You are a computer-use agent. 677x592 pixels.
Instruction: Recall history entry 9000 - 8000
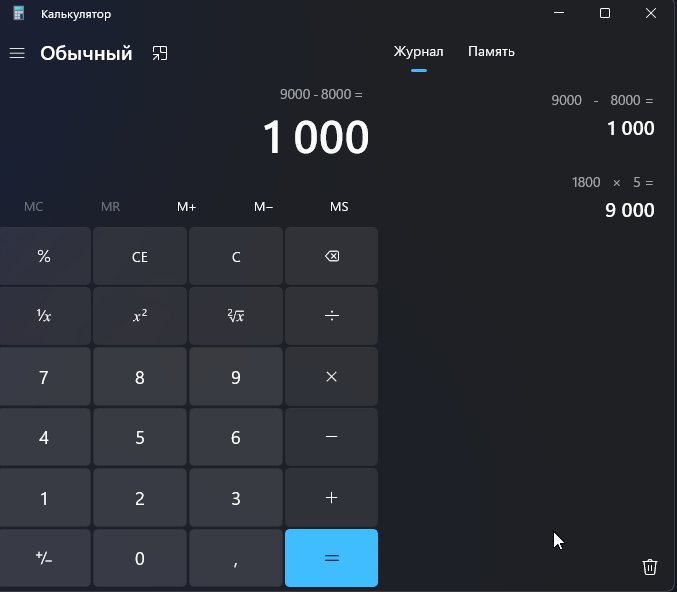(602, 115)
